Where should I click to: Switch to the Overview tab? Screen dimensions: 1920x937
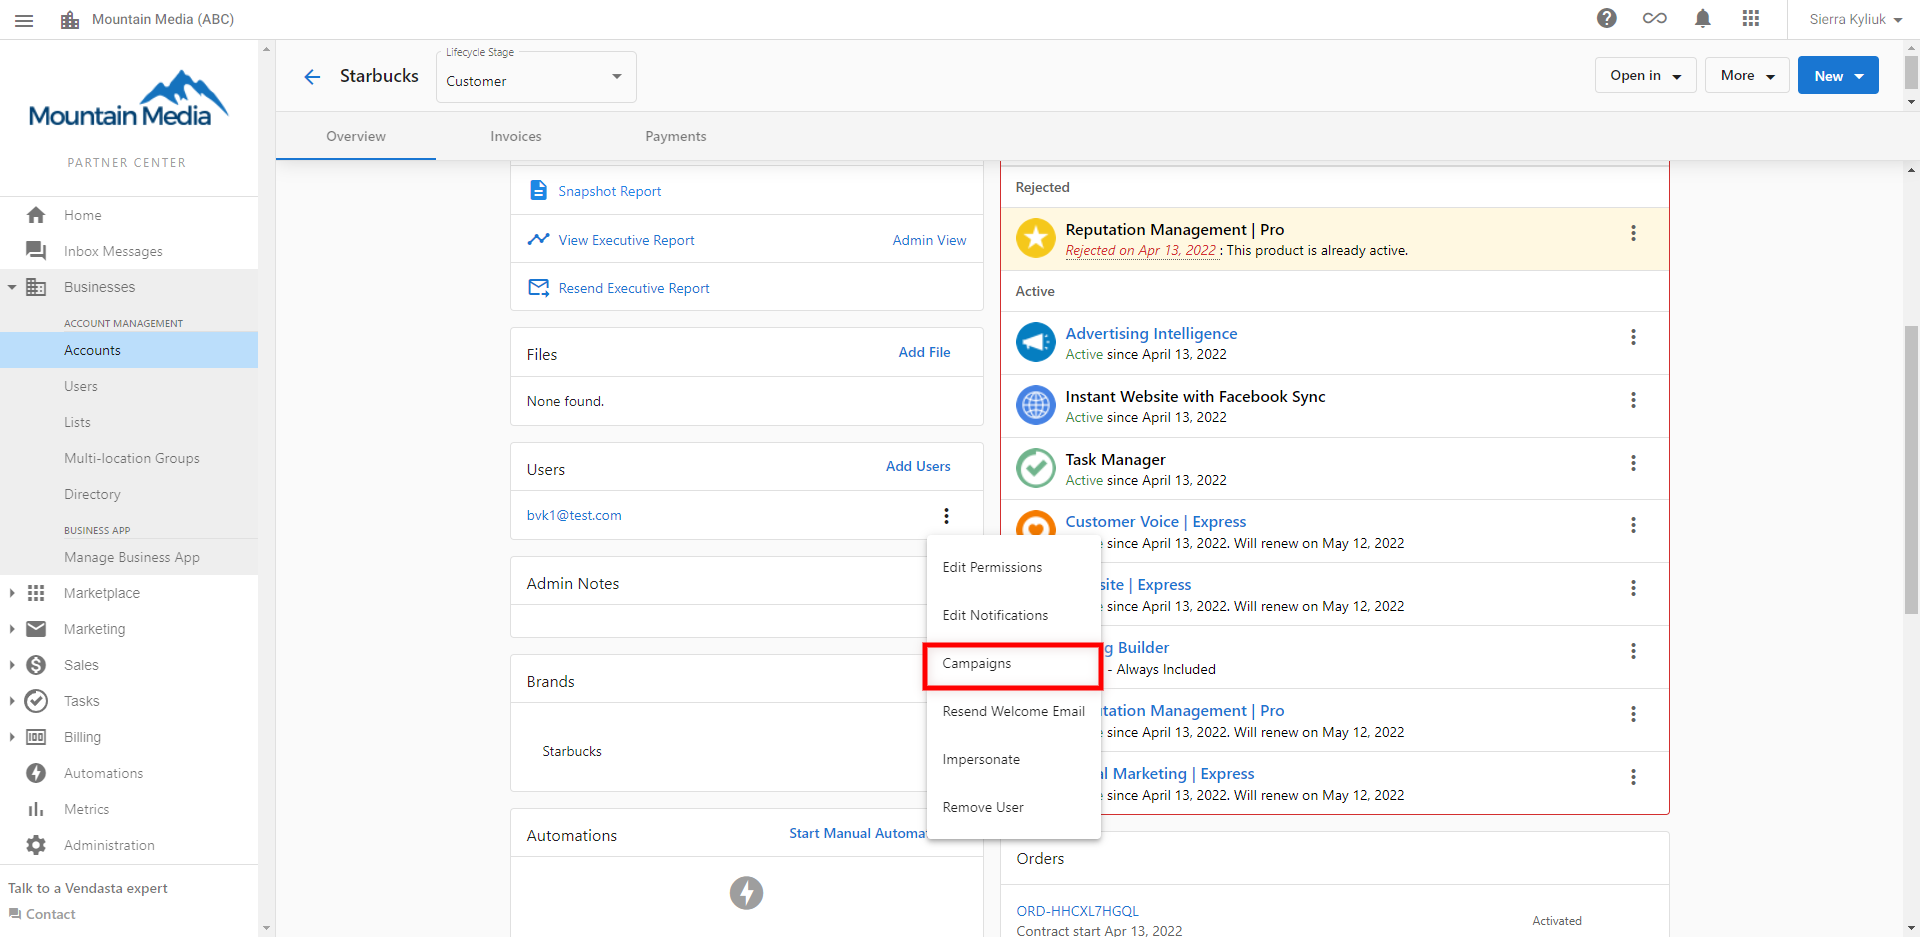point(356,136)
